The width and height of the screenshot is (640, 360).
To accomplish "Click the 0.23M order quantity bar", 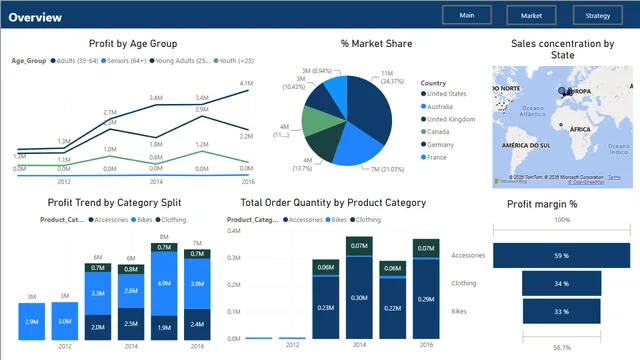I will click(325, 308).
